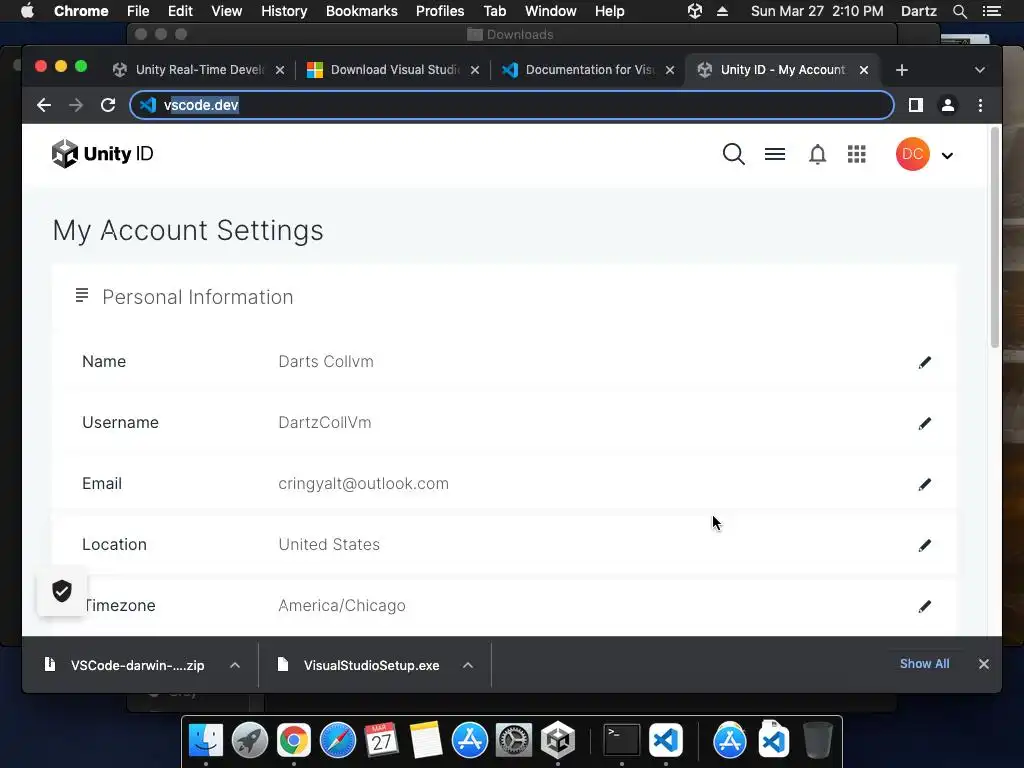Screen dimensions: 1024x768
Task: Close the Download Visual Studio tab
Action: tap(475, 70)
